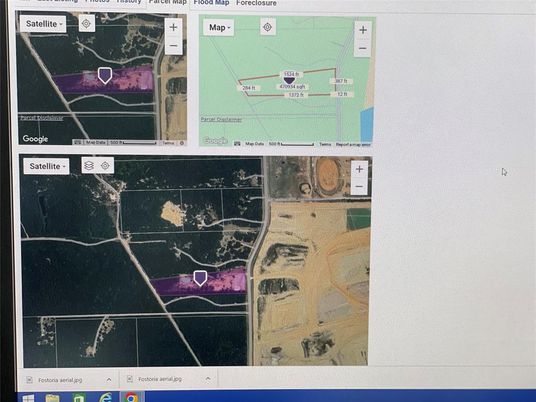Recenter the large satellite map with target icon
Screen dimensions: 536x402
tap(105, 166)
